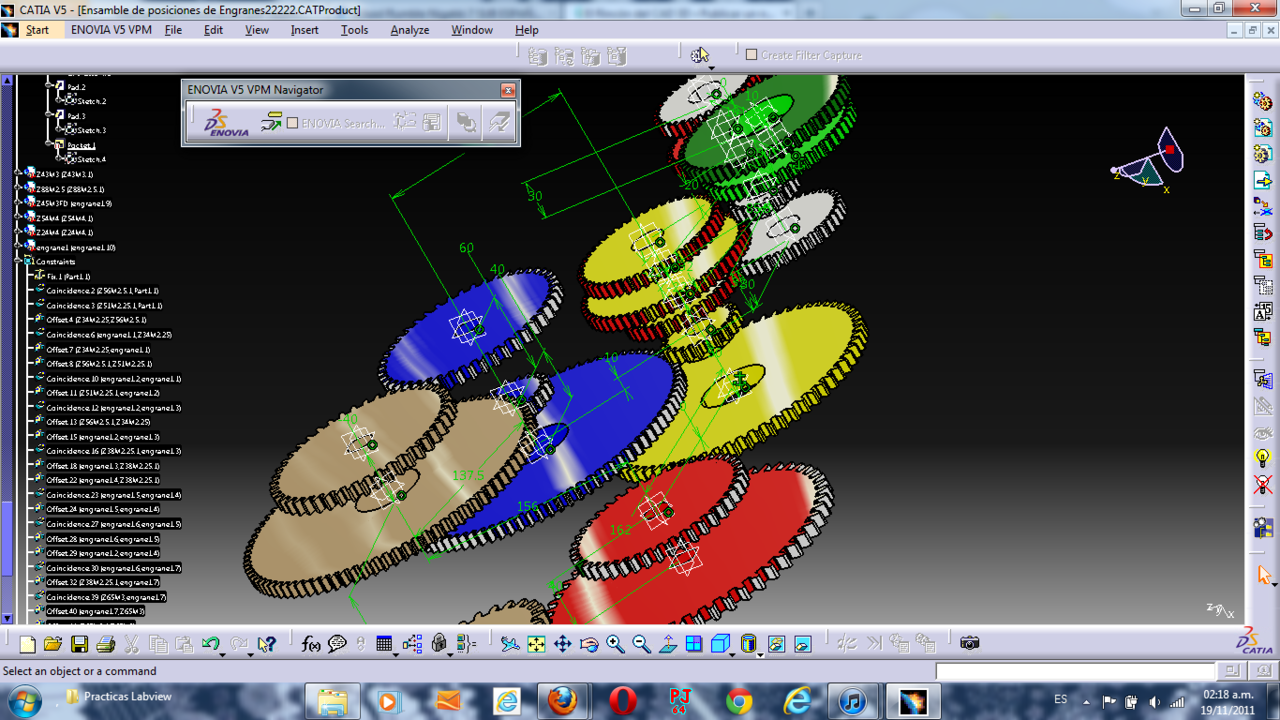The width and height of the screenshot is (1280, 720).
Task: Click the Connect icon in ENOVIA Navigator
Action: [x=271, y=123]
